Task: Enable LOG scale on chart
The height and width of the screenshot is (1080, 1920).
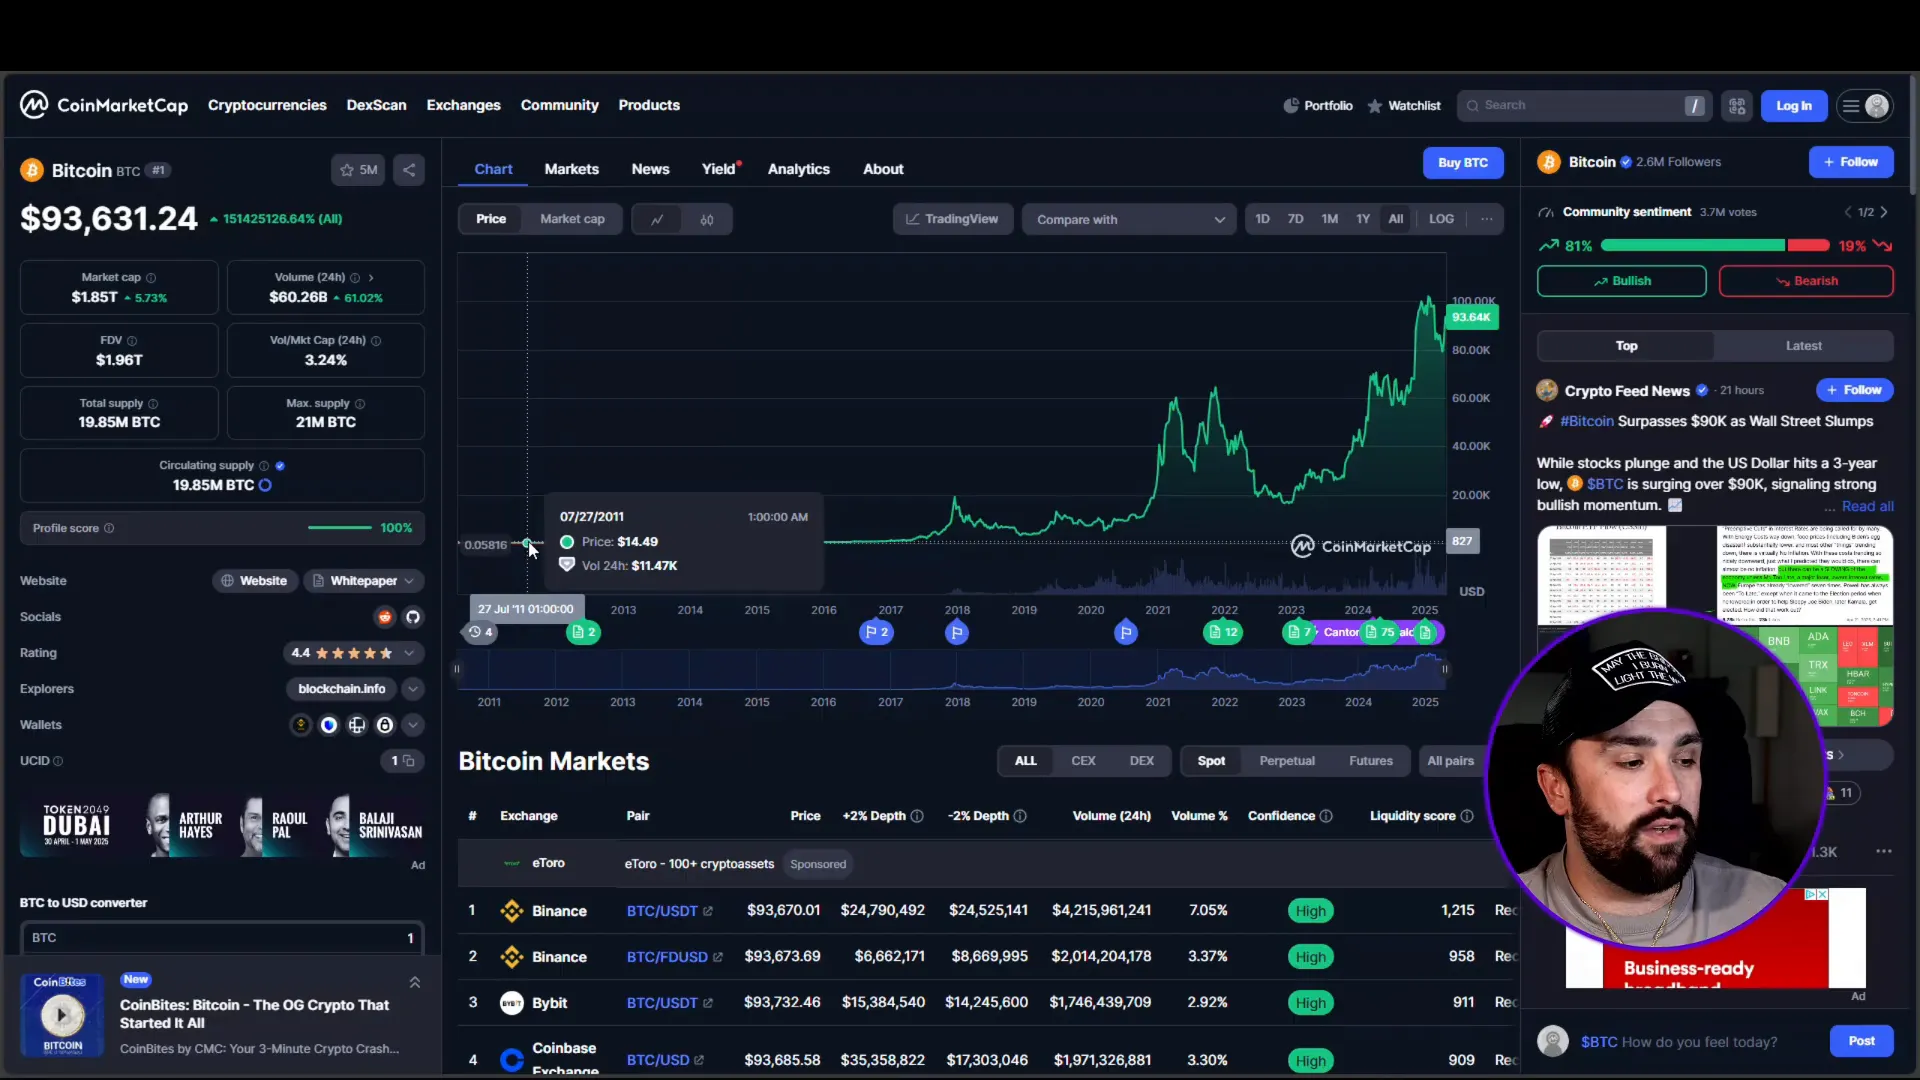Action: point(1441,219)
